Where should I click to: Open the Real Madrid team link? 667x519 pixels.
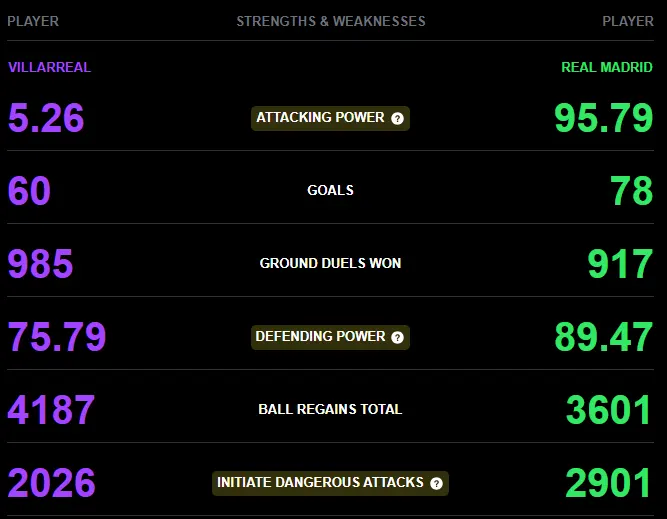[607, 67]
